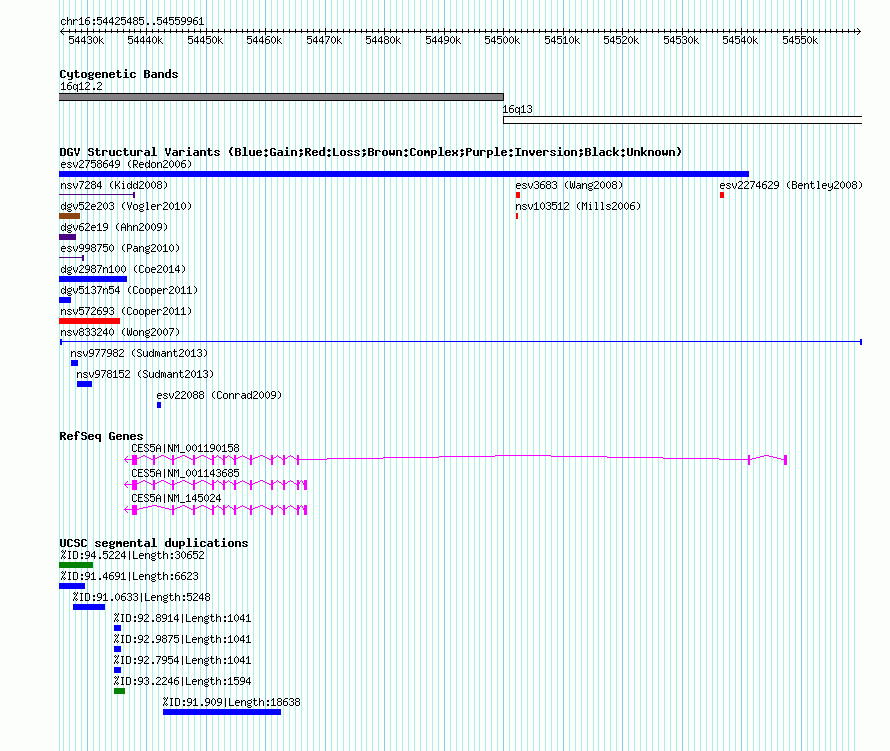Open dgv5137n54 (Cooper2011) label
This screenshot has height=751, width=890.
click(129, 290)
